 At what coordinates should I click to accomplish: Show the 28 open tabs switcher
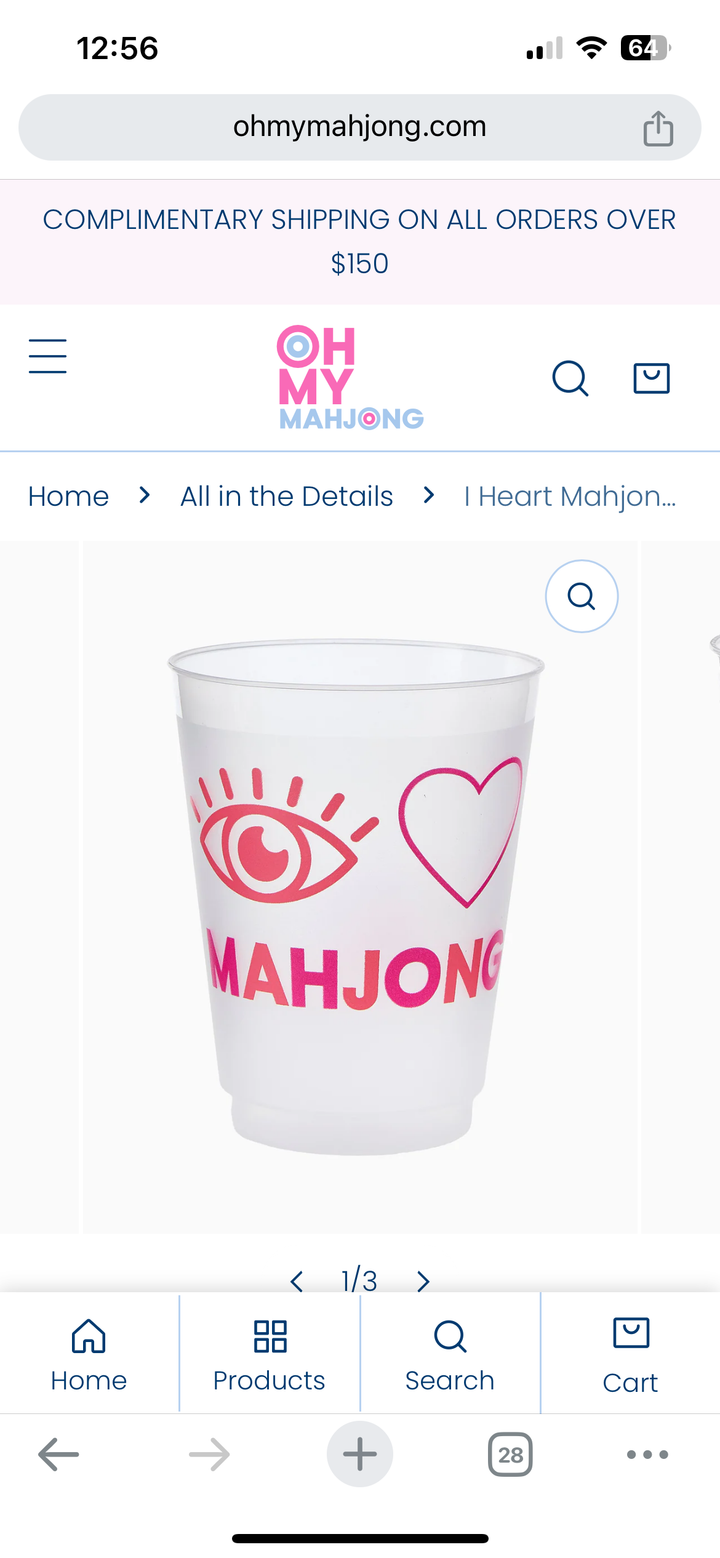tap(510, 1454)
